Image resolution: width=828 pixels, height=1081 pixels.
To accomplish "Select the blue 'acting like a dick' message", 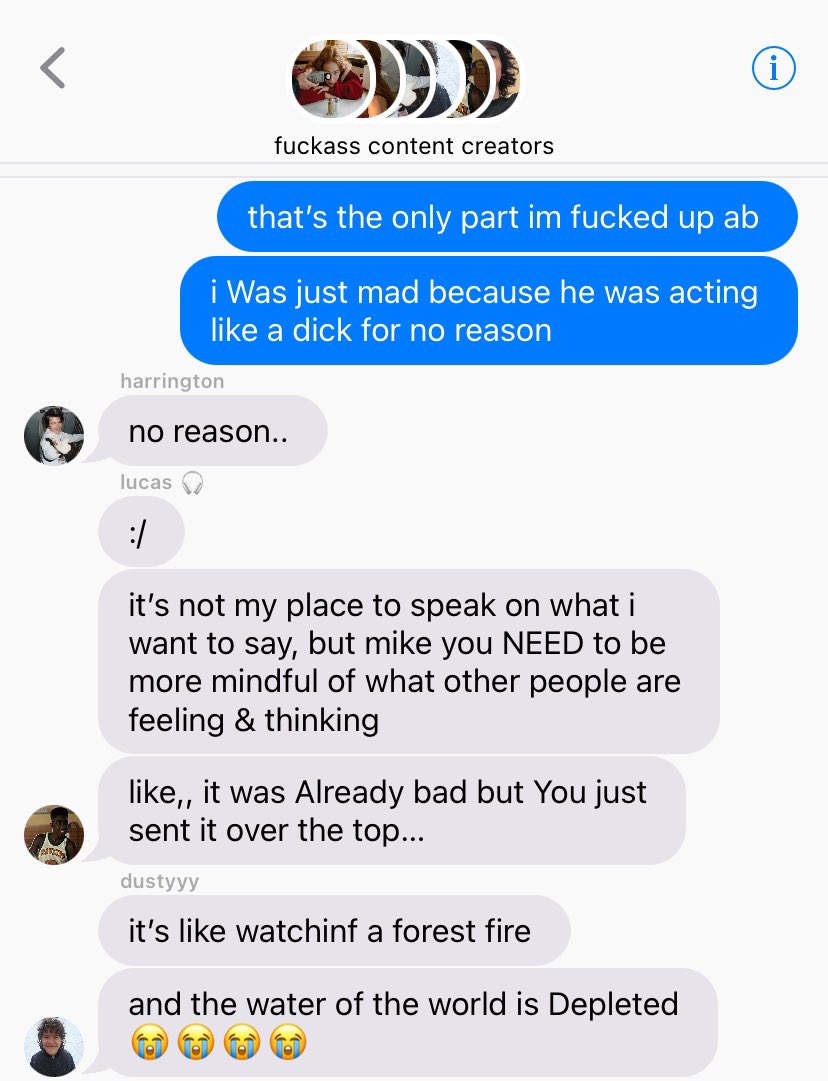I will [489, 311].
